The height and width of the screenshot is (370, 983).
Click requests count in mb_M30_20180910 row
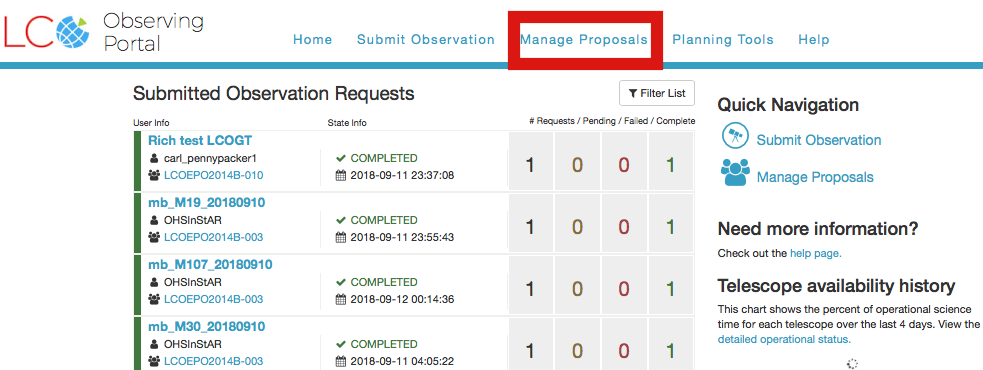530,351
